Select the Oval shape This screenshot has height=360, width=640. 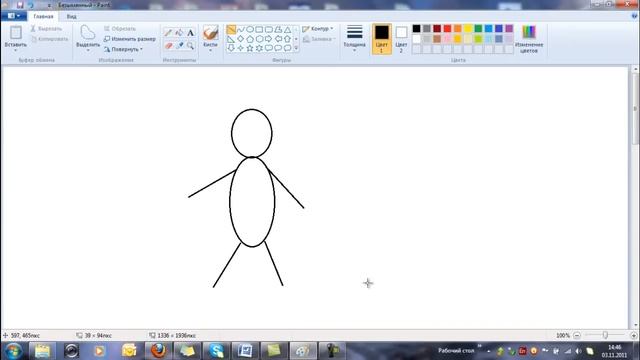250,29
